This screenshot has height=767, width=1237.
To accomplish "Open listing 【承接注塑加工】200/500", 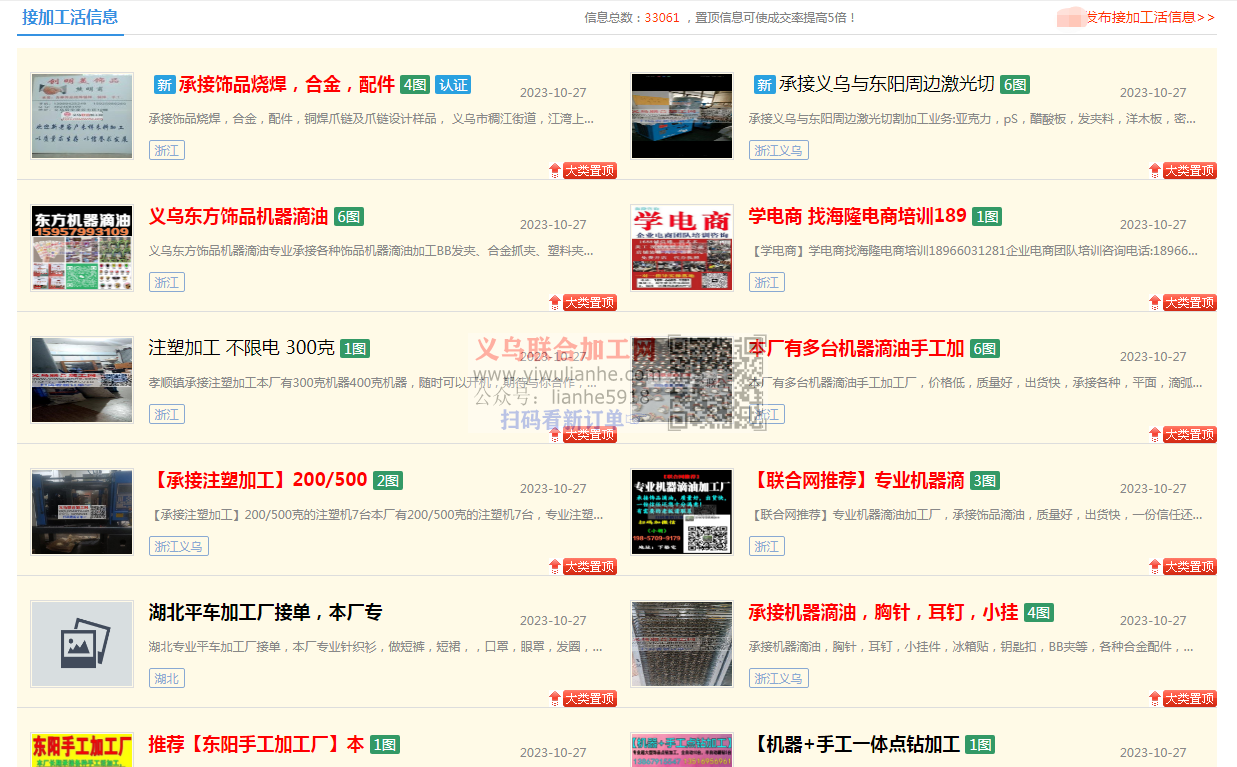I will pos(258,481).
